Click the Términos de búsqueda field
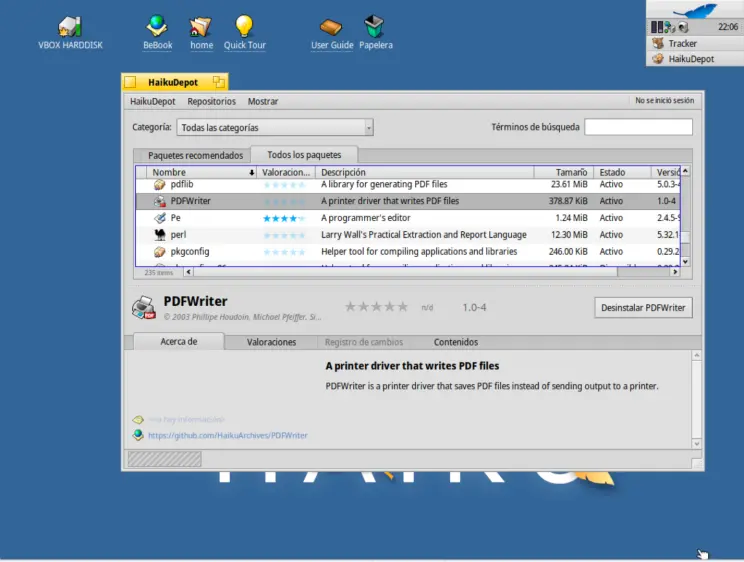Screen dimensions: 744x562 638,127
